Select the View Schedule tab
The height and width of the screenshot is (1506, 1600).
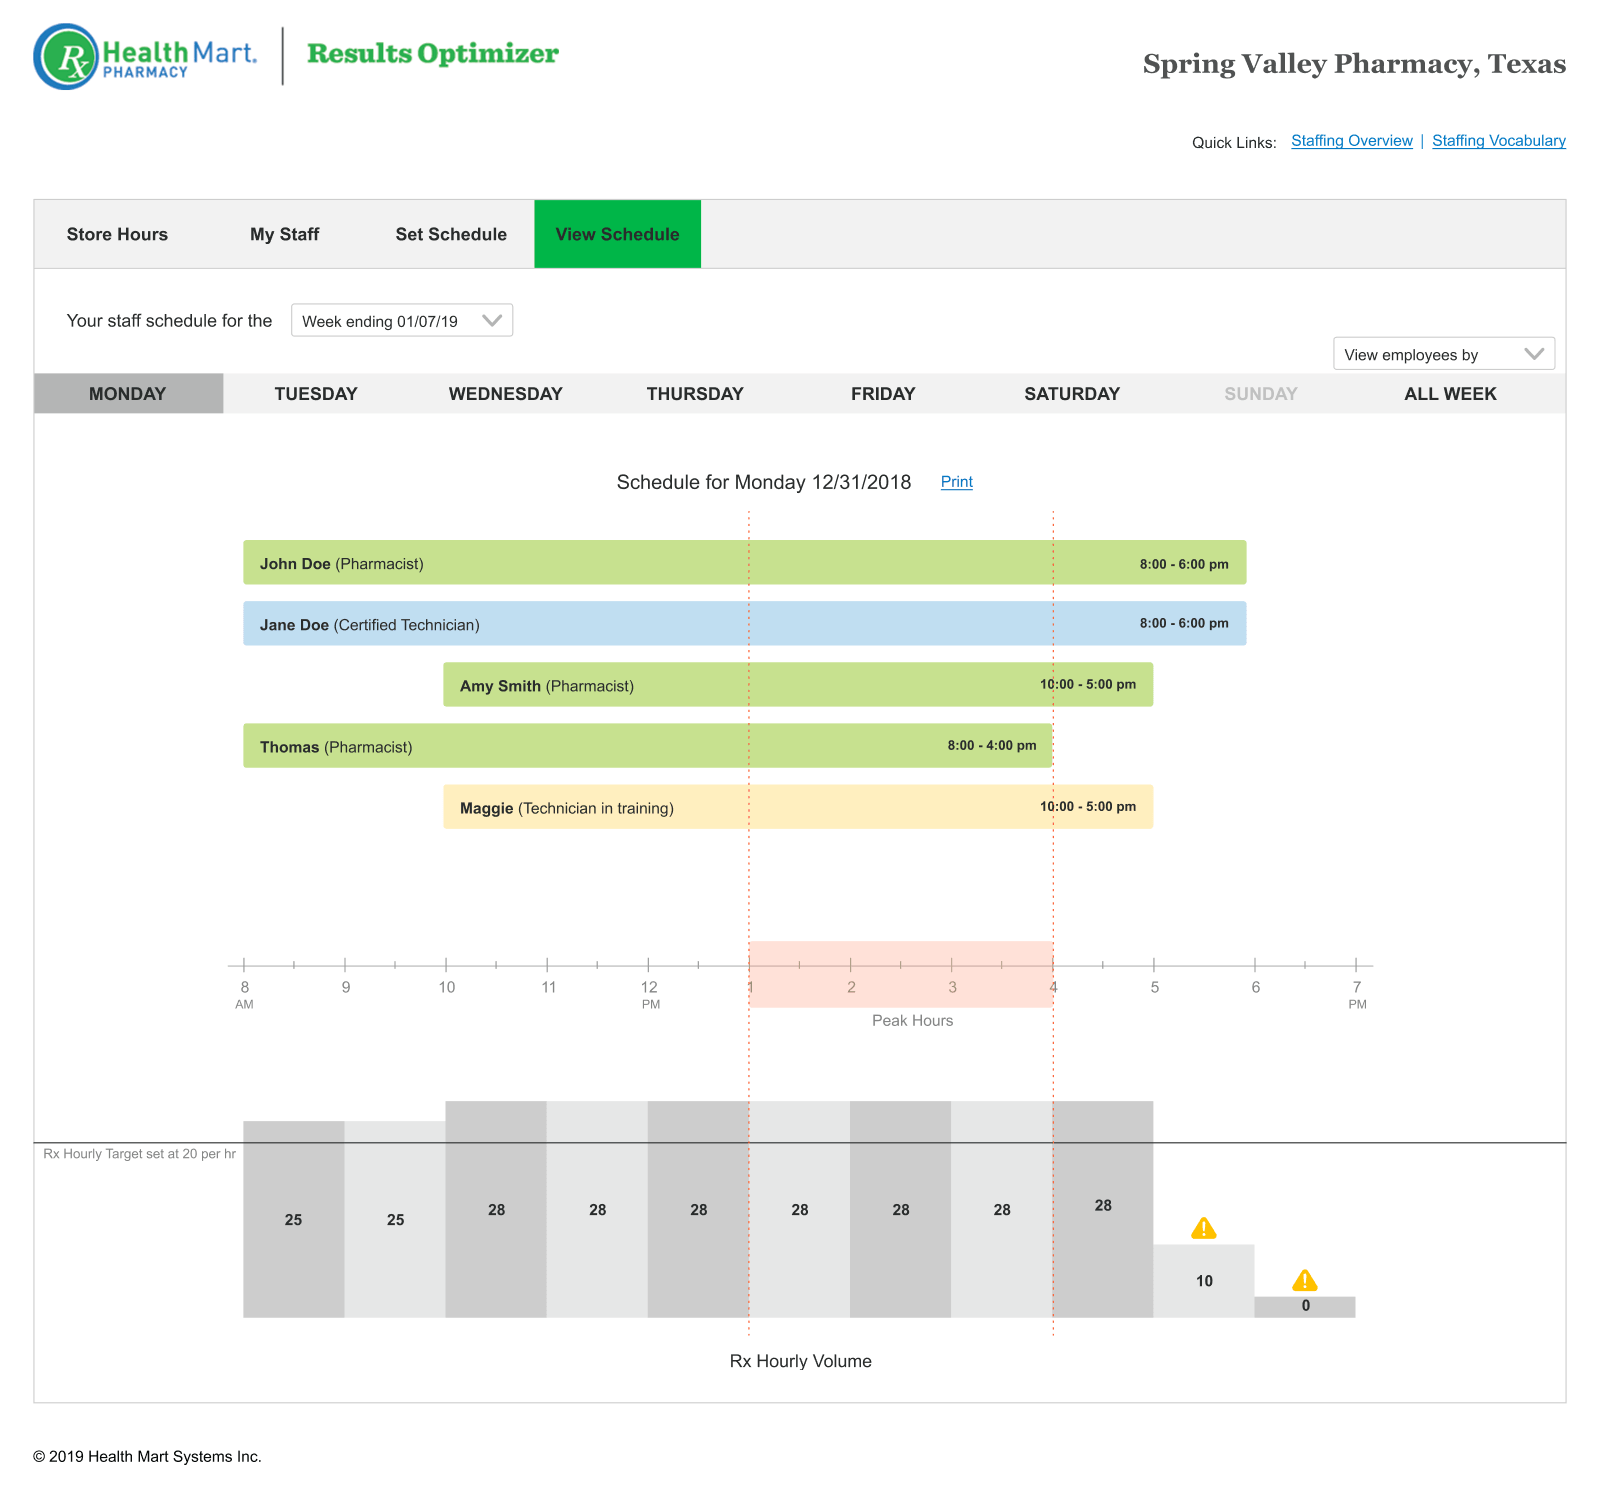click(618, 234)
